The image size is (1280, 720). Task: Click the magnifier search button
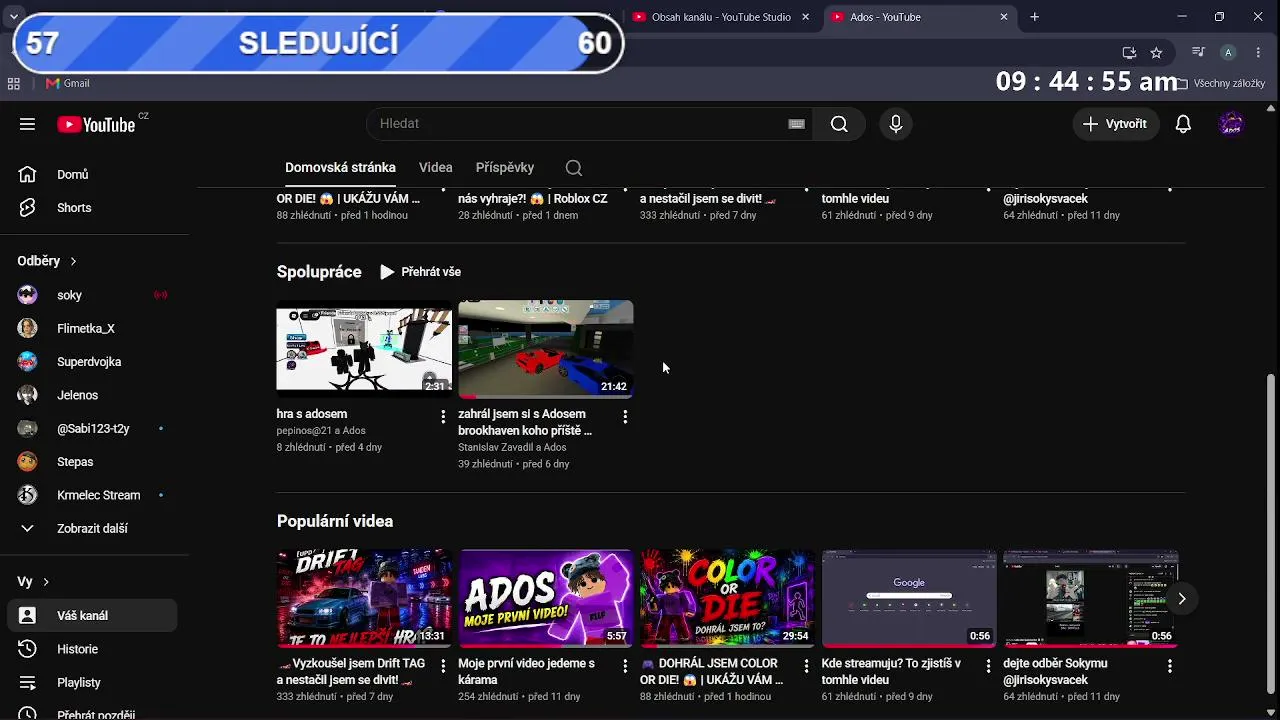[839, 124]
